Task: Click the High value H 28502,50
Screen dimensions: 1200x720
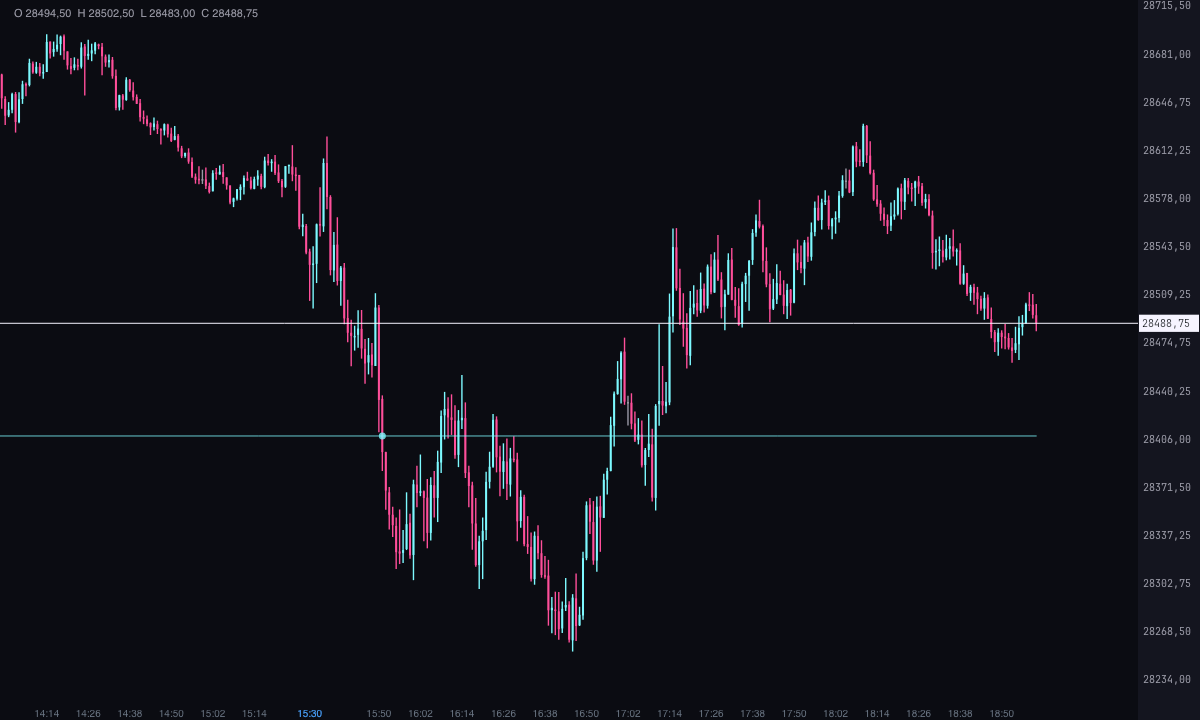Action: coord(106,12)
